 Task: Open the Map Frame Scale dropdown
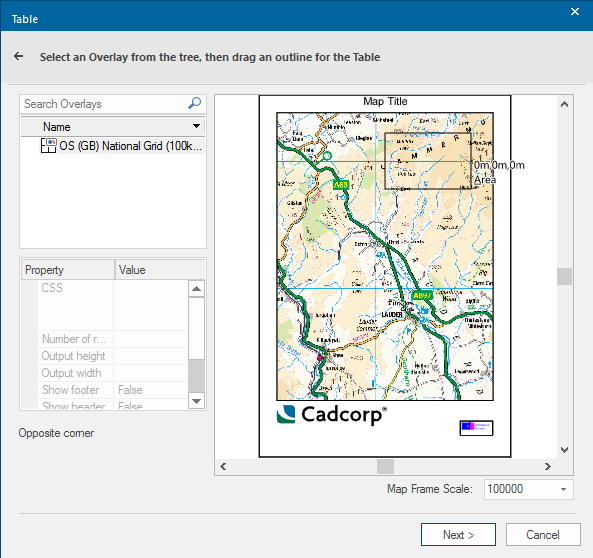564,489
